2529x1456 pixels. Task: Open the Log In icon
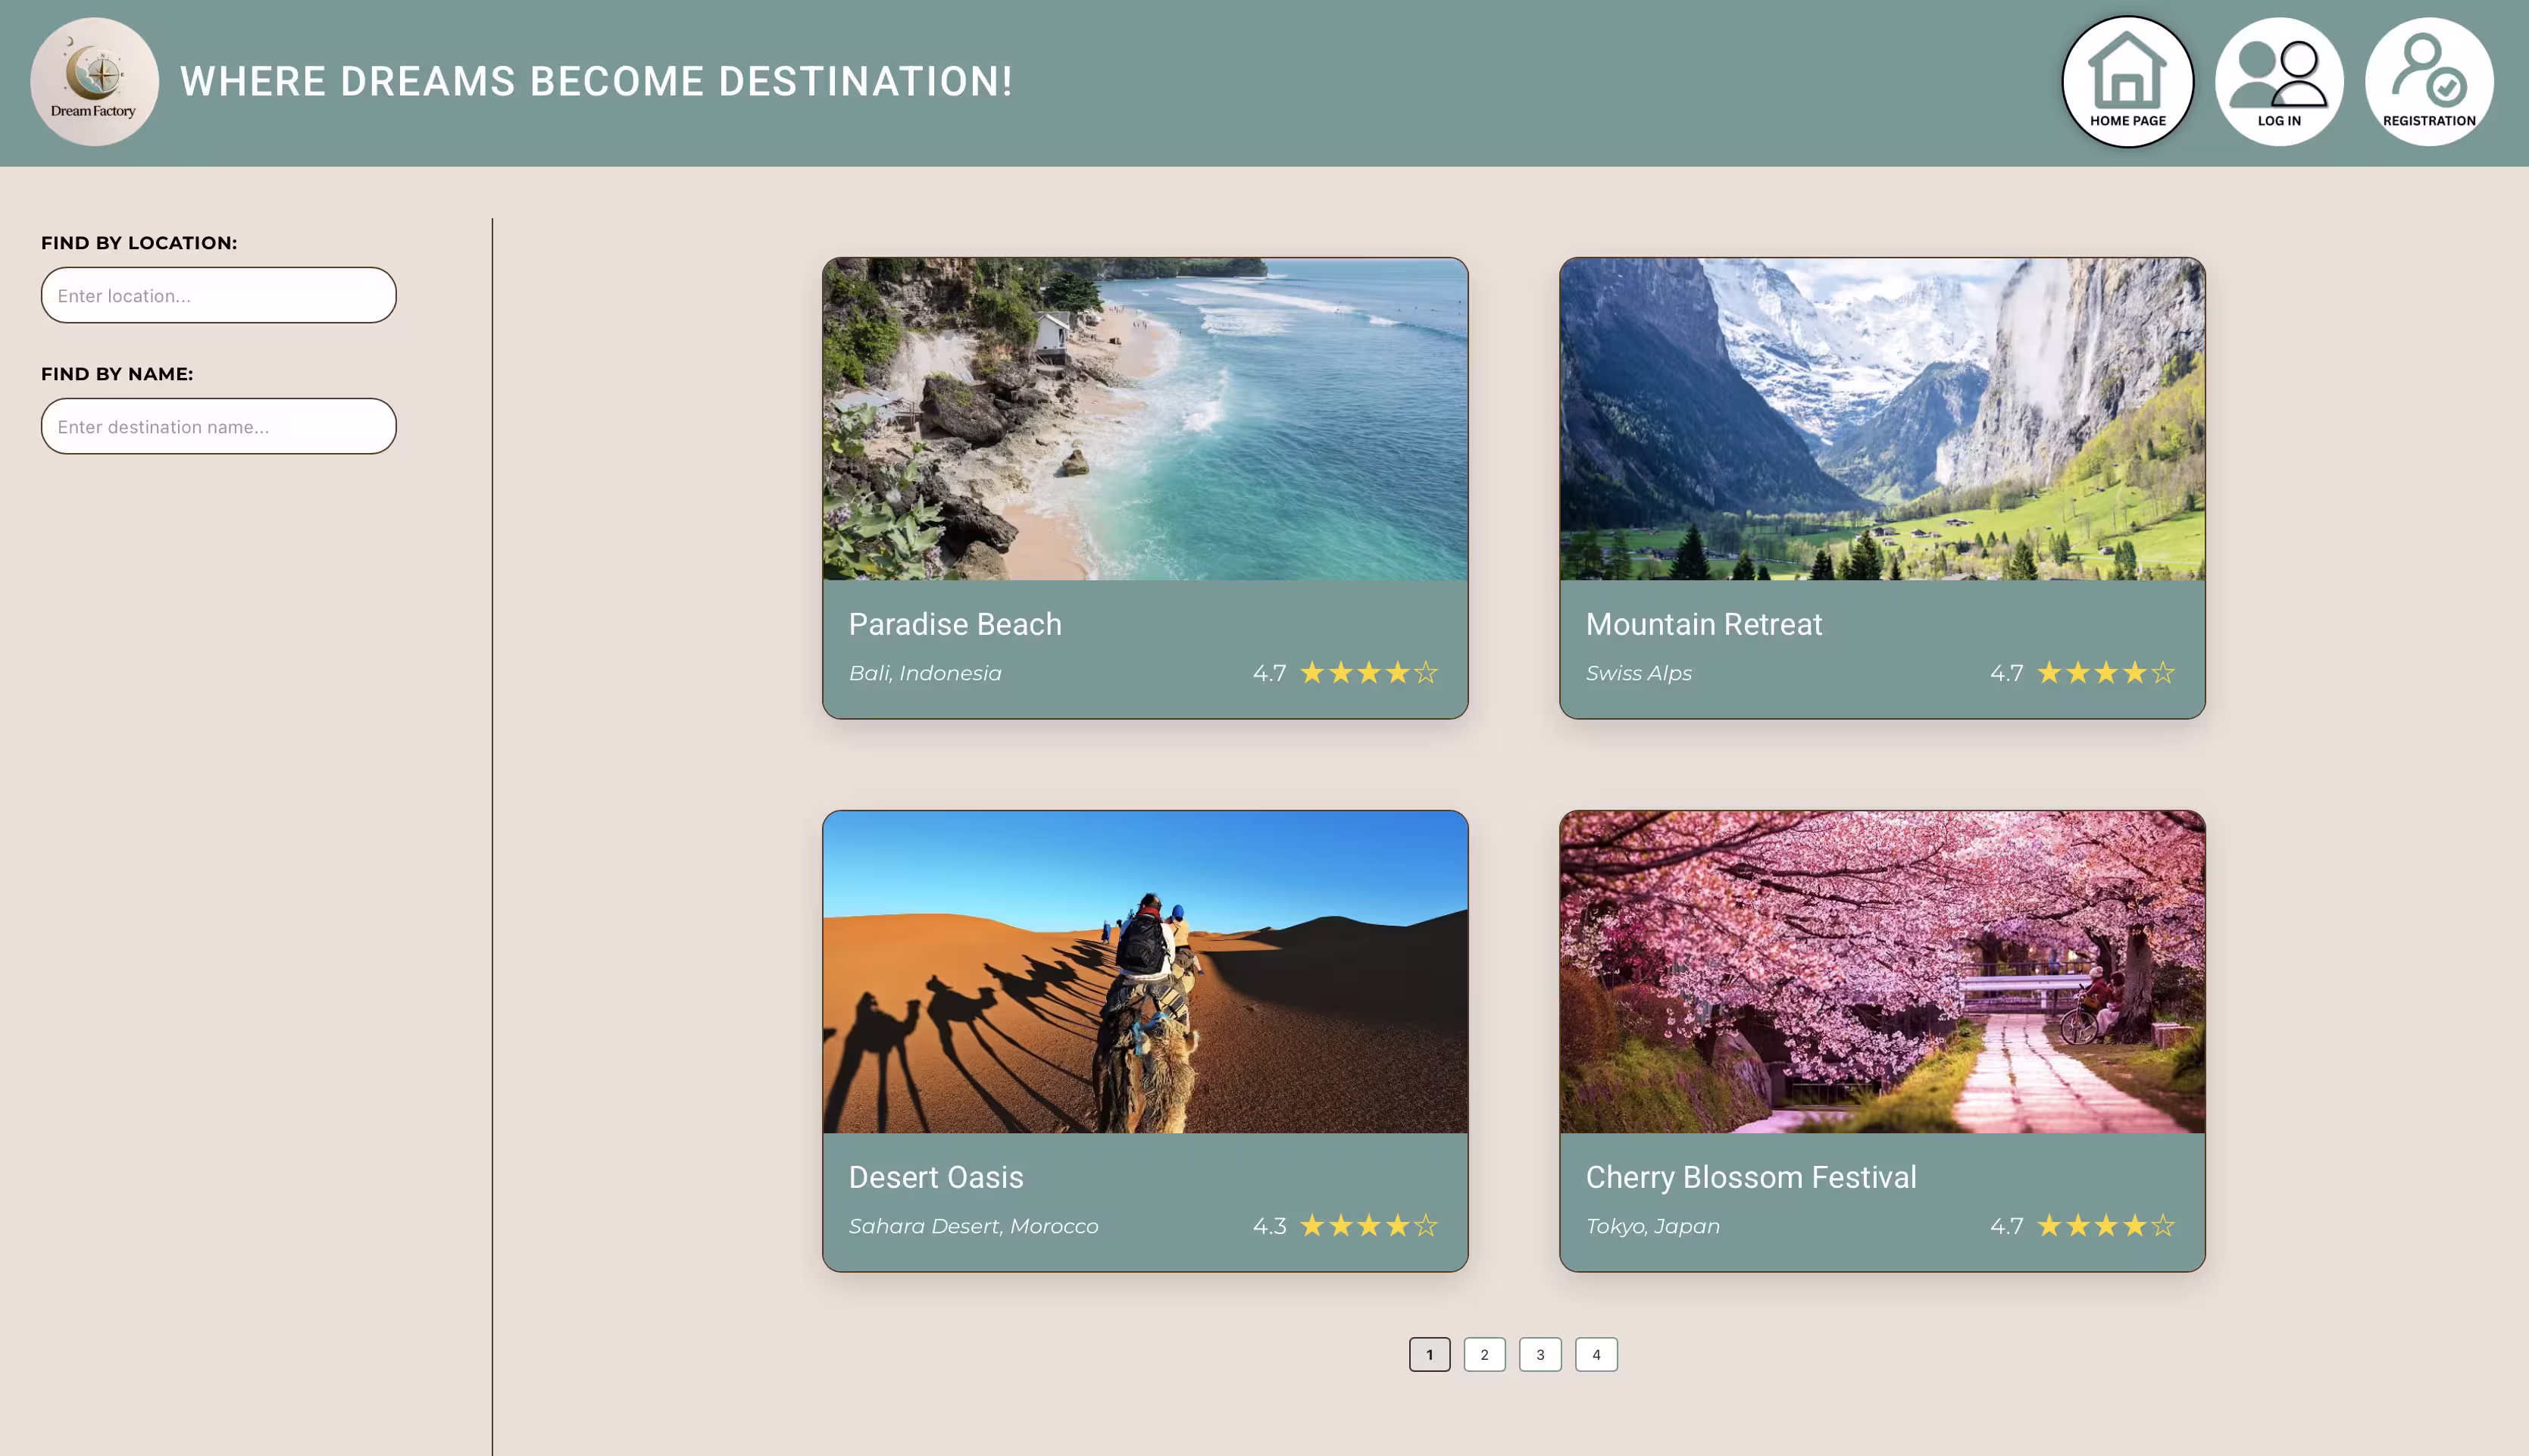tap(2279, 82)
